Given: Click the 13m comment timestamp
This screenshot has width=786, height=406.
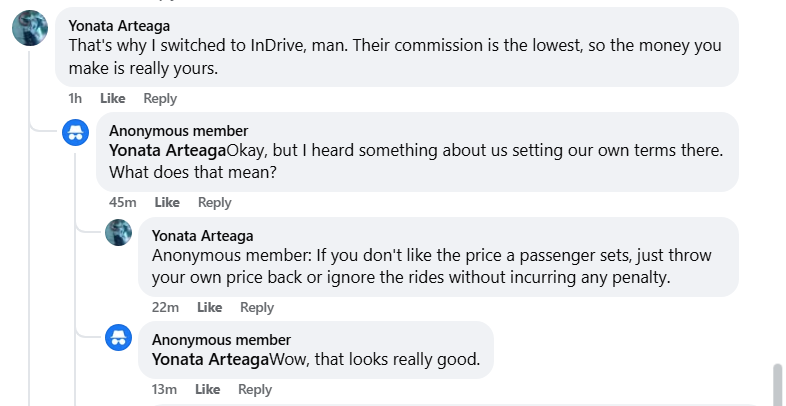Looking at the screenshot, I should point(164,389).
